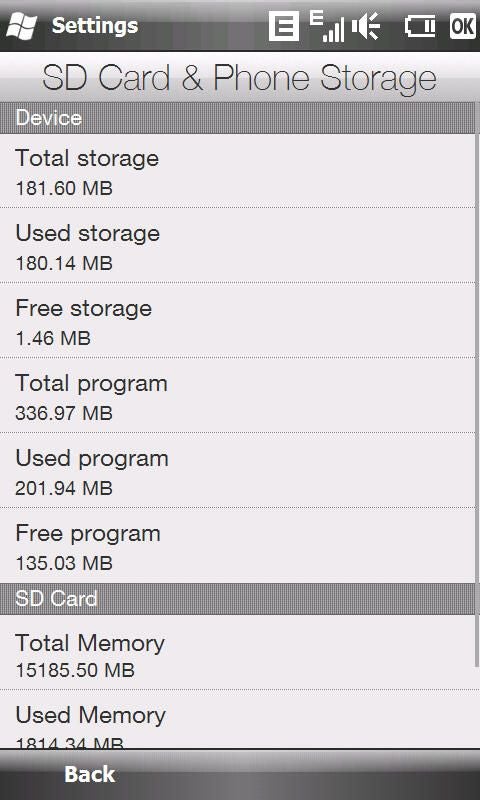Click the SD Card & Phone Storage heading
This screenshot has height=800, width=480.
pyautogui.click(x=239, y=78)
